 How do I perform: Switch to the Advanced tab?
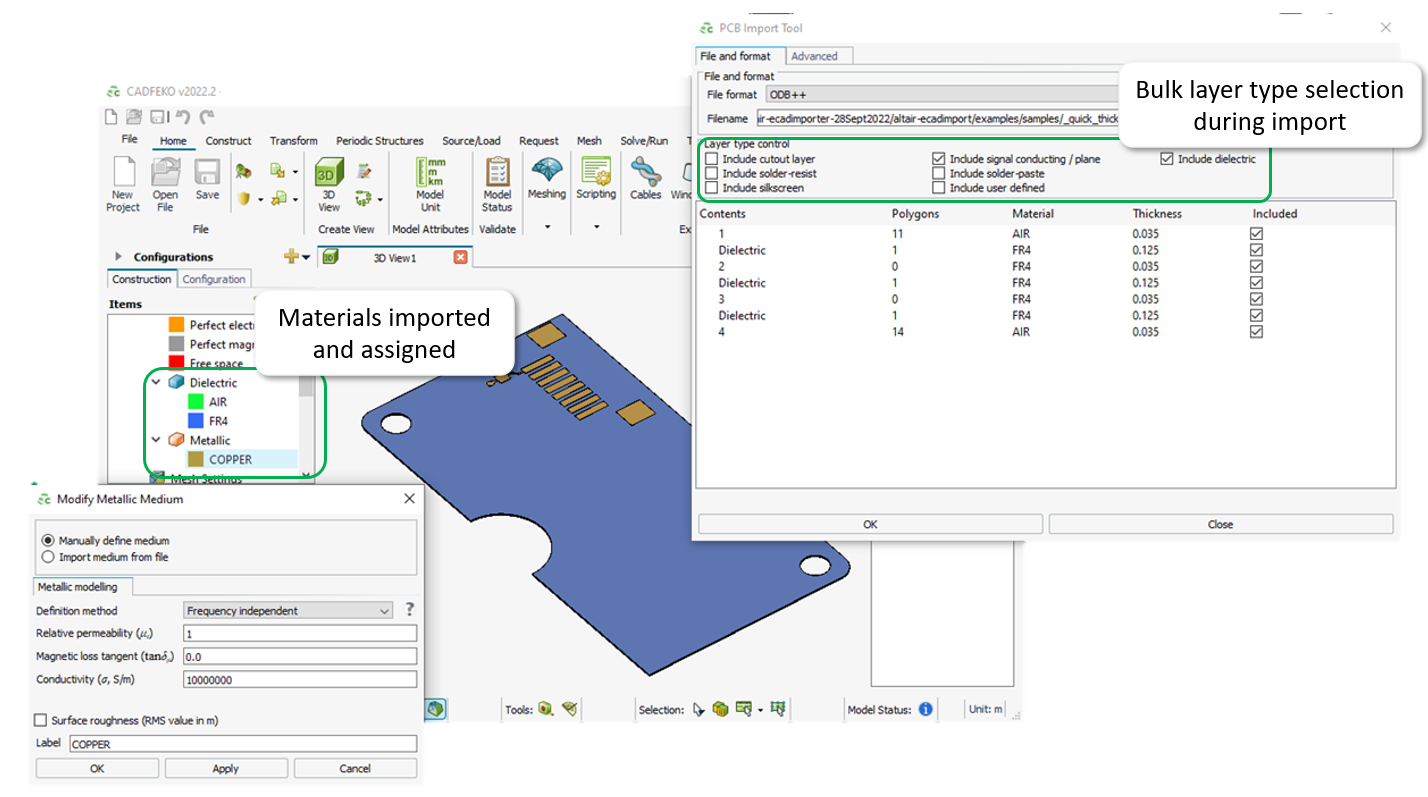(814, 56)
